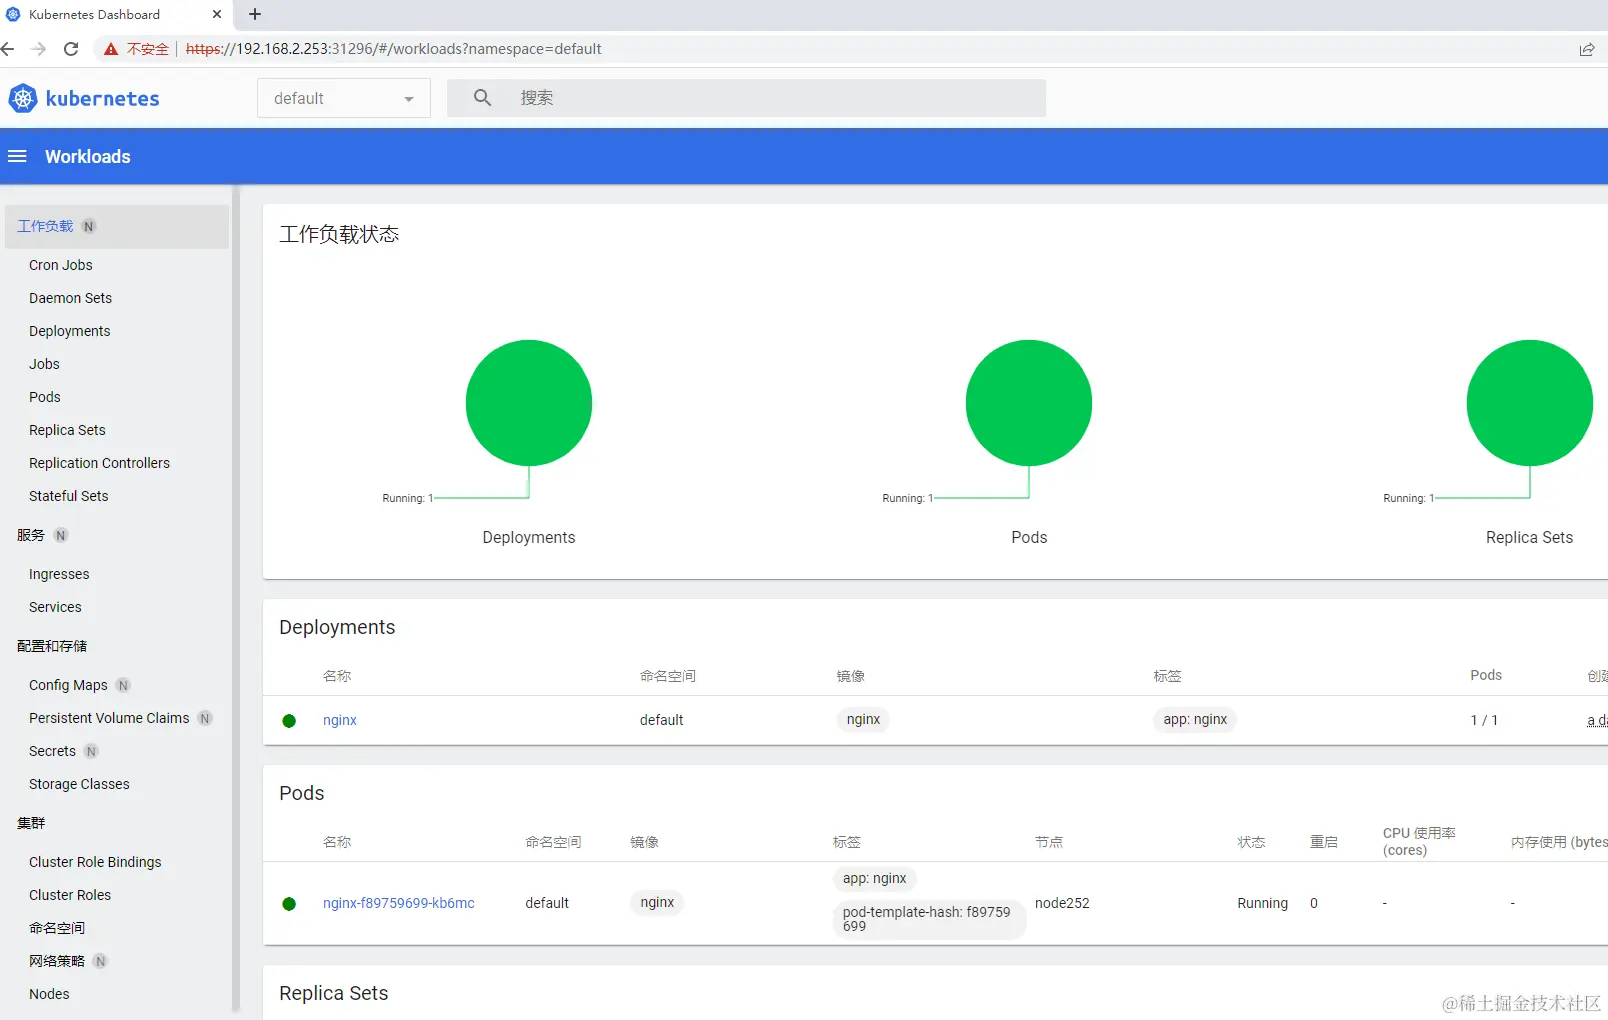Screen dimensions: 1608x1020
Task: Navigate to Cluster Role Bindings
Action: coord(95,862)
